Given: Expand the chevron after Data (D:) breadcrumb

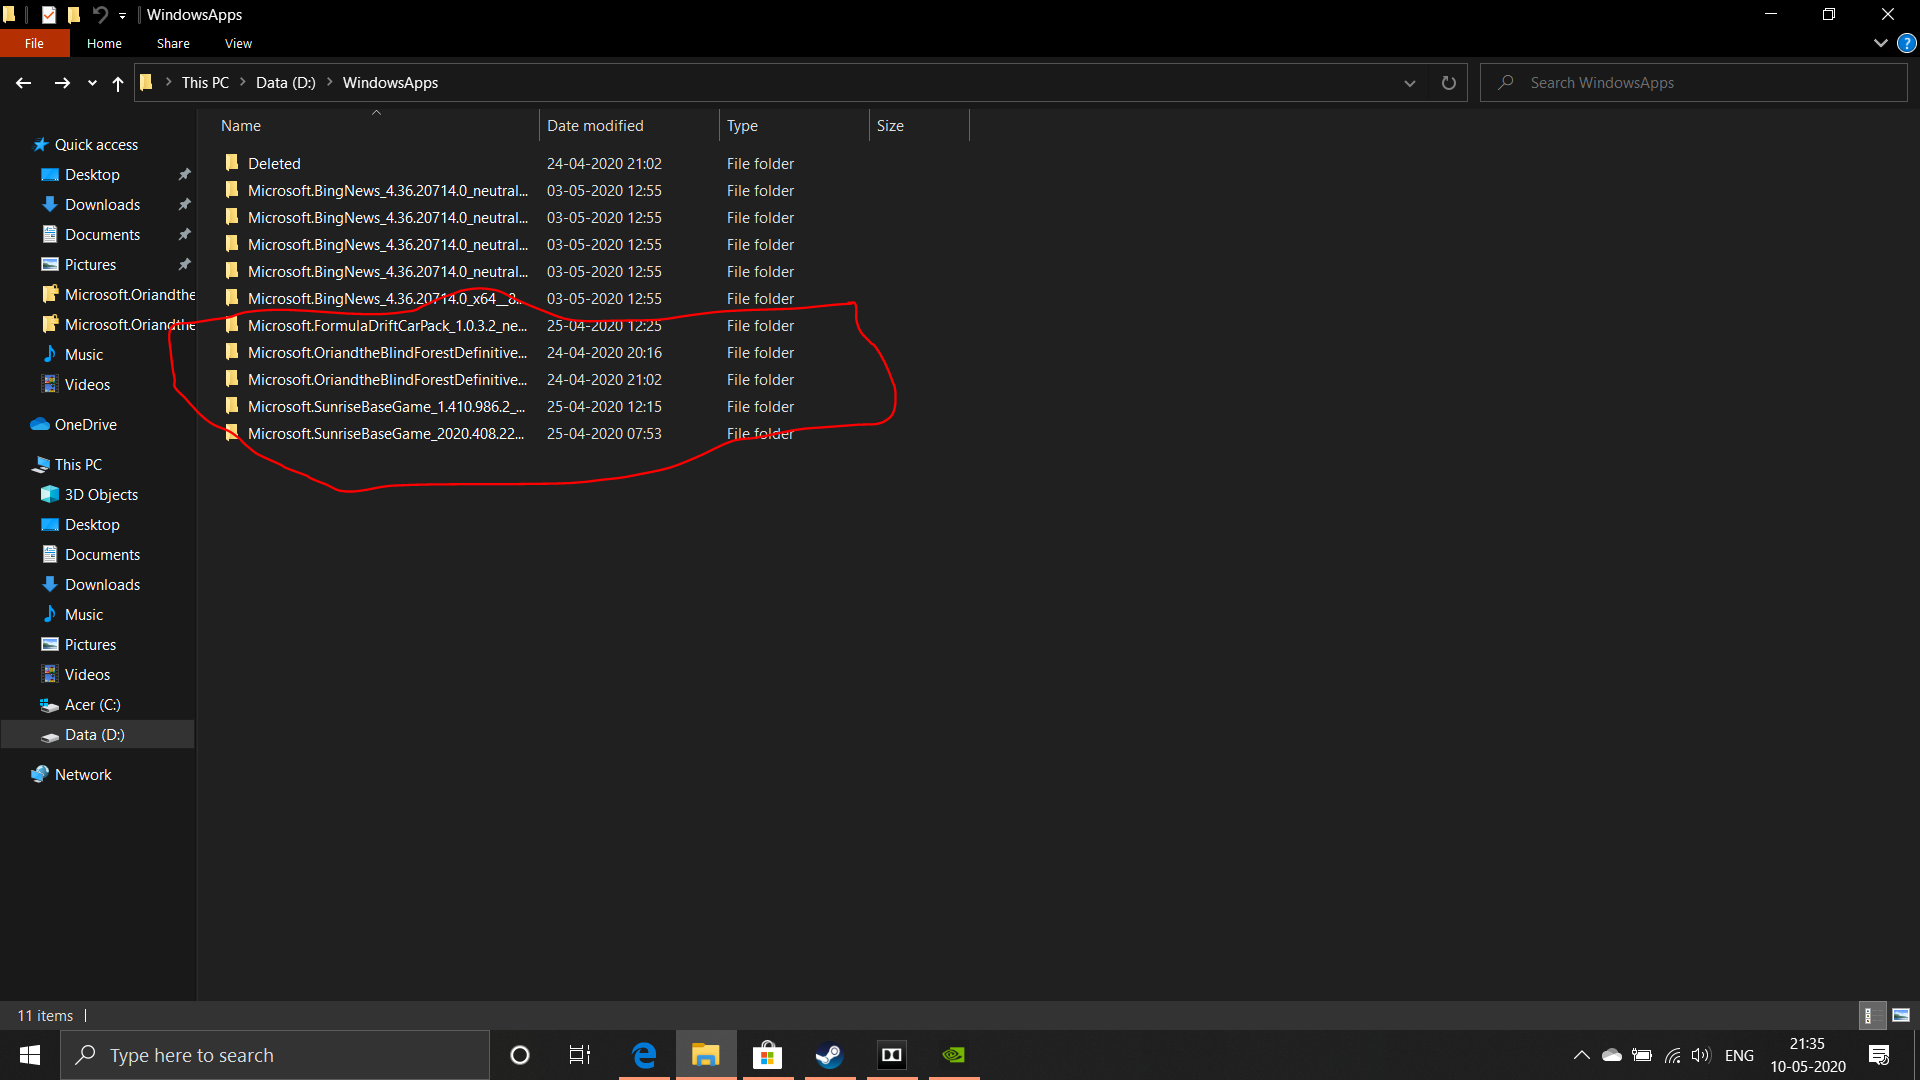Looking at the screenshot, I should click(329, 83).
